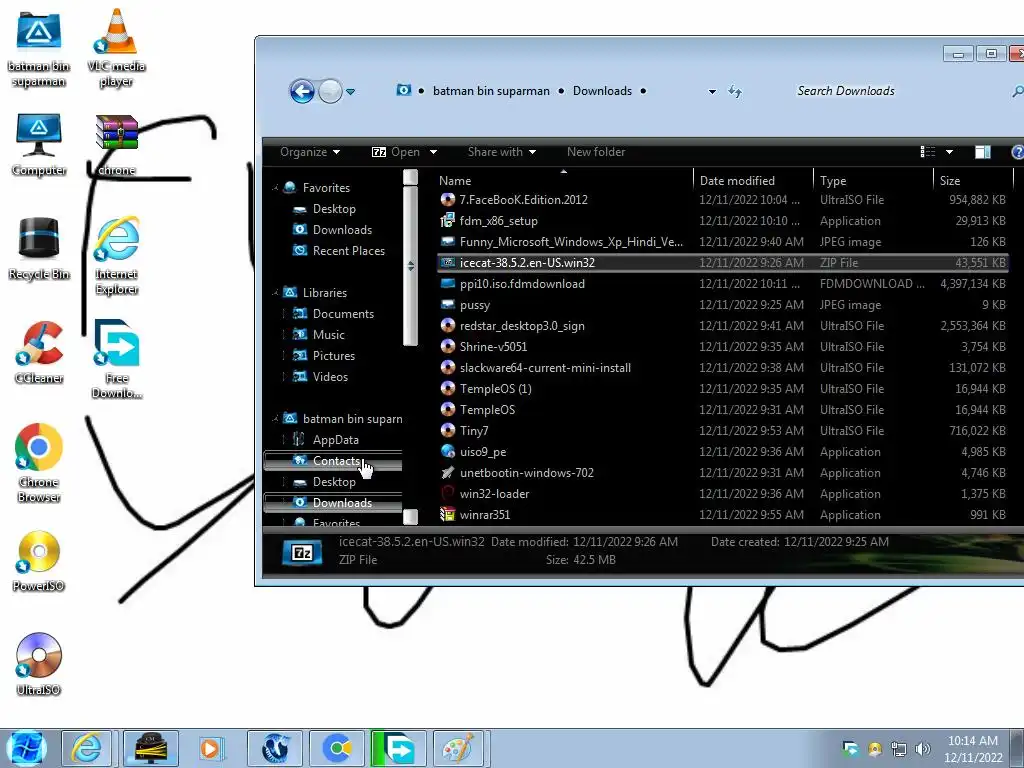Open the Share with menu

click(x=502, y=152)
